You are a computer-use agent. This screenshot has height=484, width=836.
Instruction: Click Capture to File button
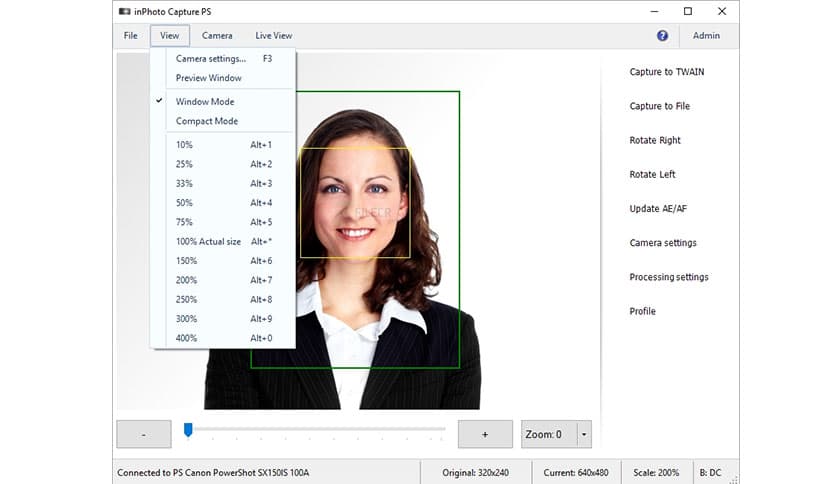[659, 106]
